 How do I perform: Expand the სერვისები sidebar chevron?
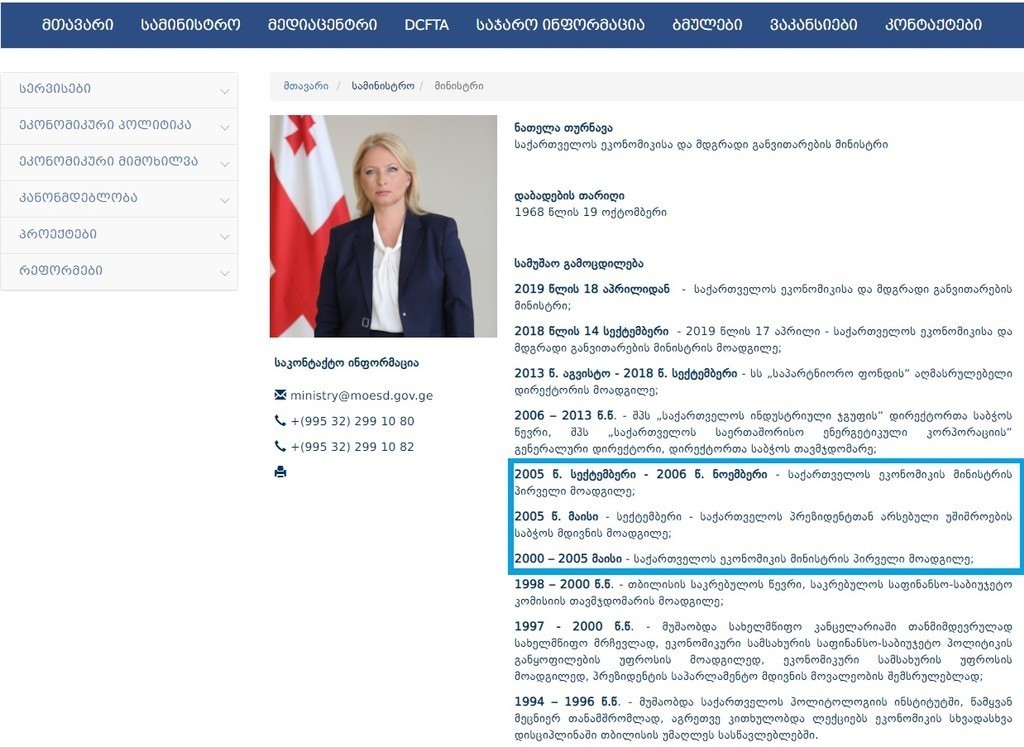tap(225, 91)
